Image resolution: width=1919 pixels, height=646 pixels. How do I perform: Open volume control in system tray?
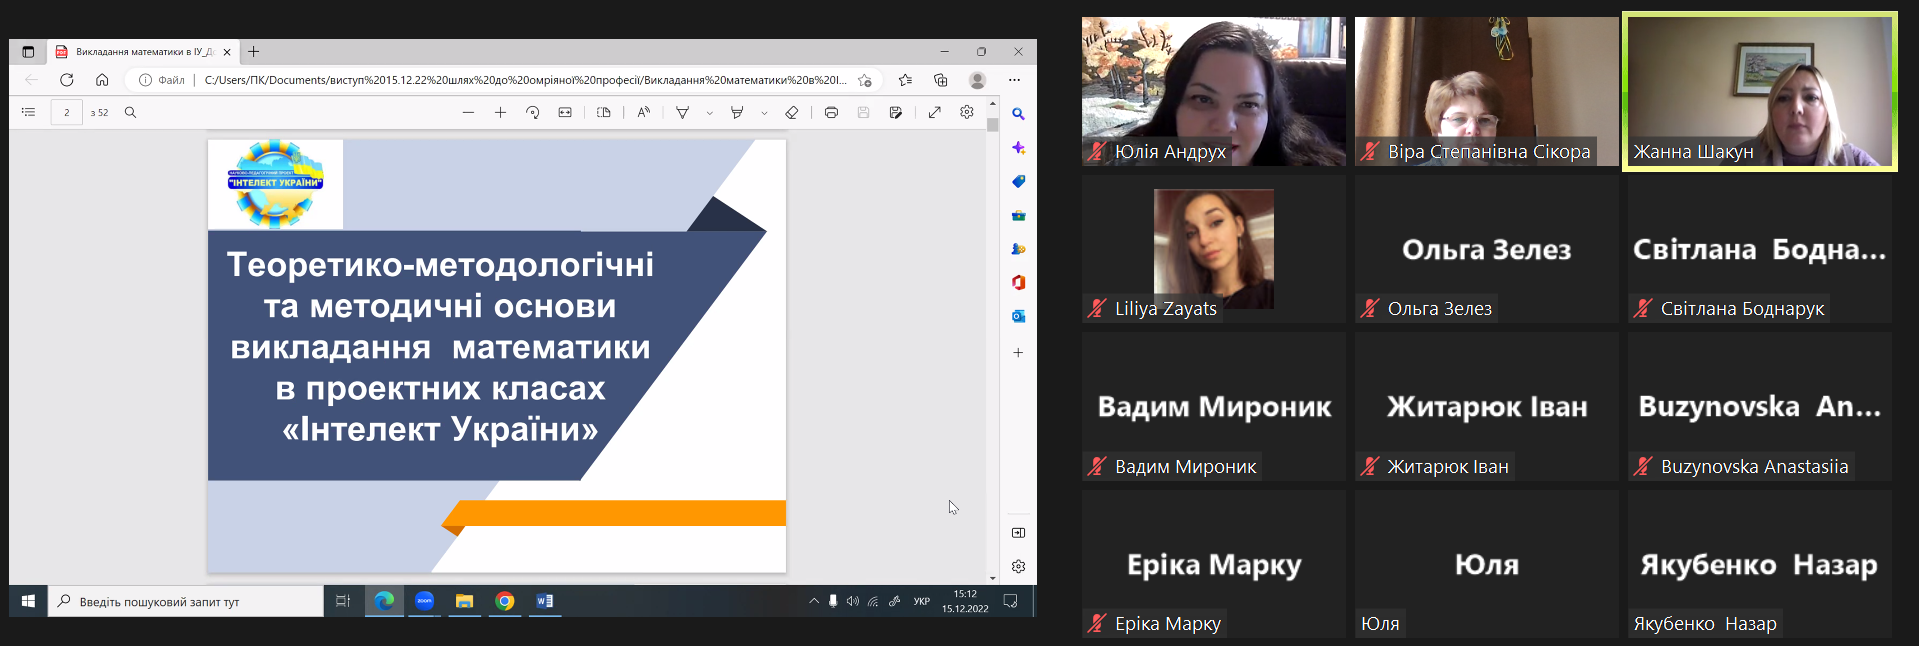[x=853, y=601]
